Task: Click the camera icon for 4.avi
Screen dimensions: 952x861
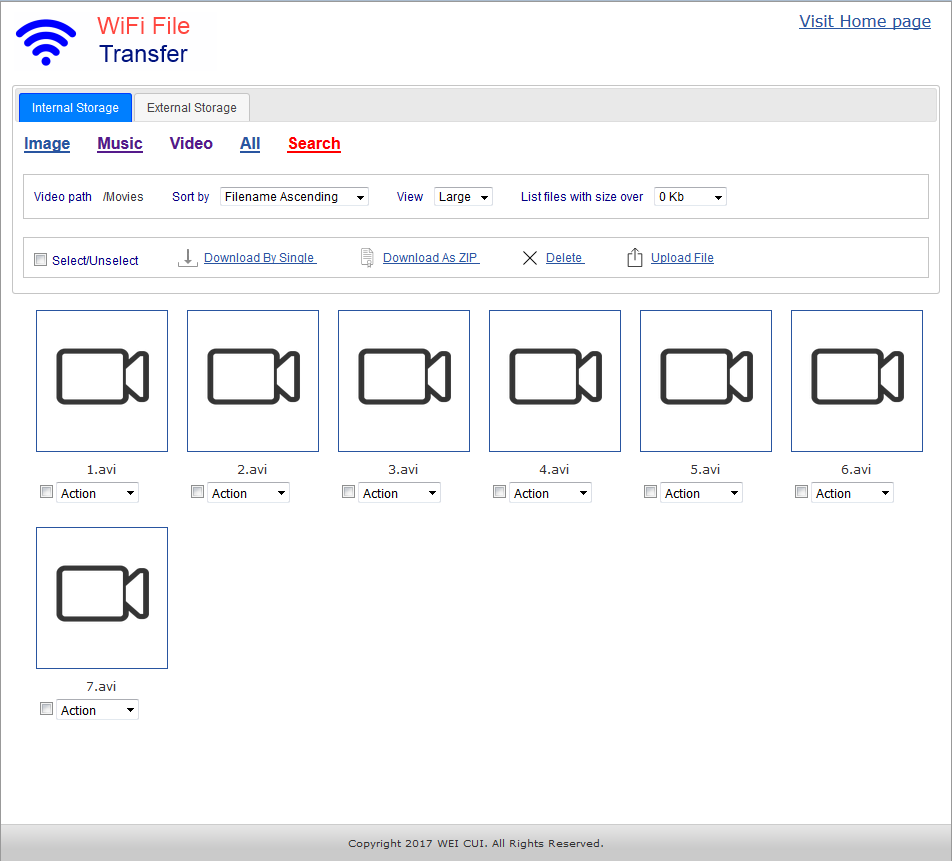Action: coord(555,377)
